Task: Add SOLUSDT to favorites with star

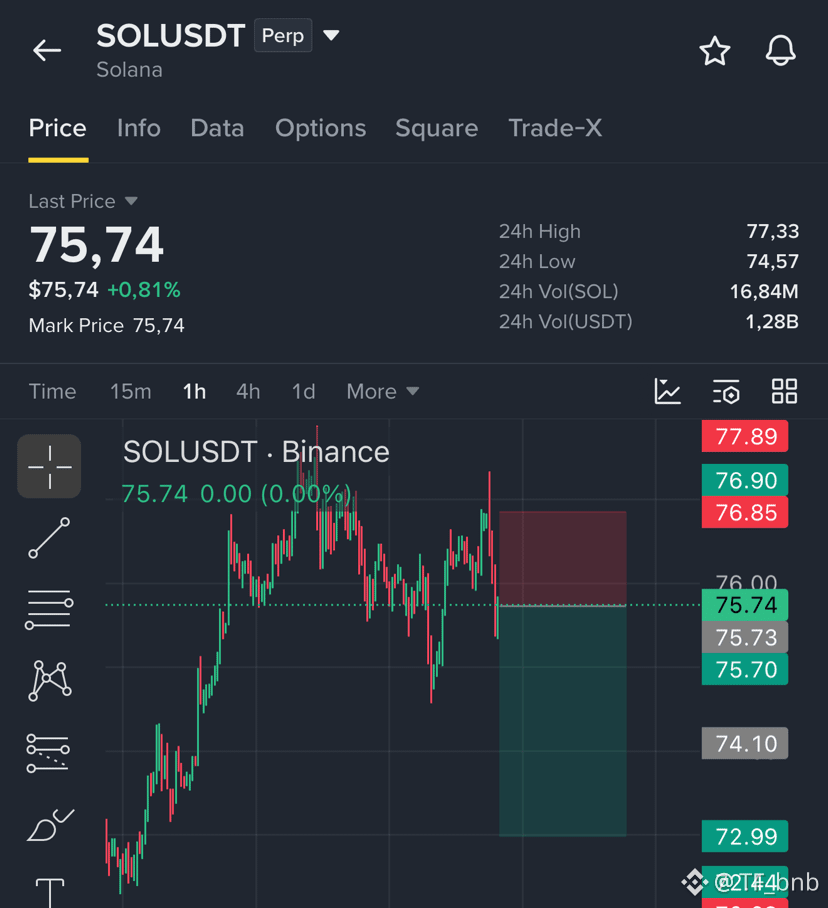Action: pos(715,50)
